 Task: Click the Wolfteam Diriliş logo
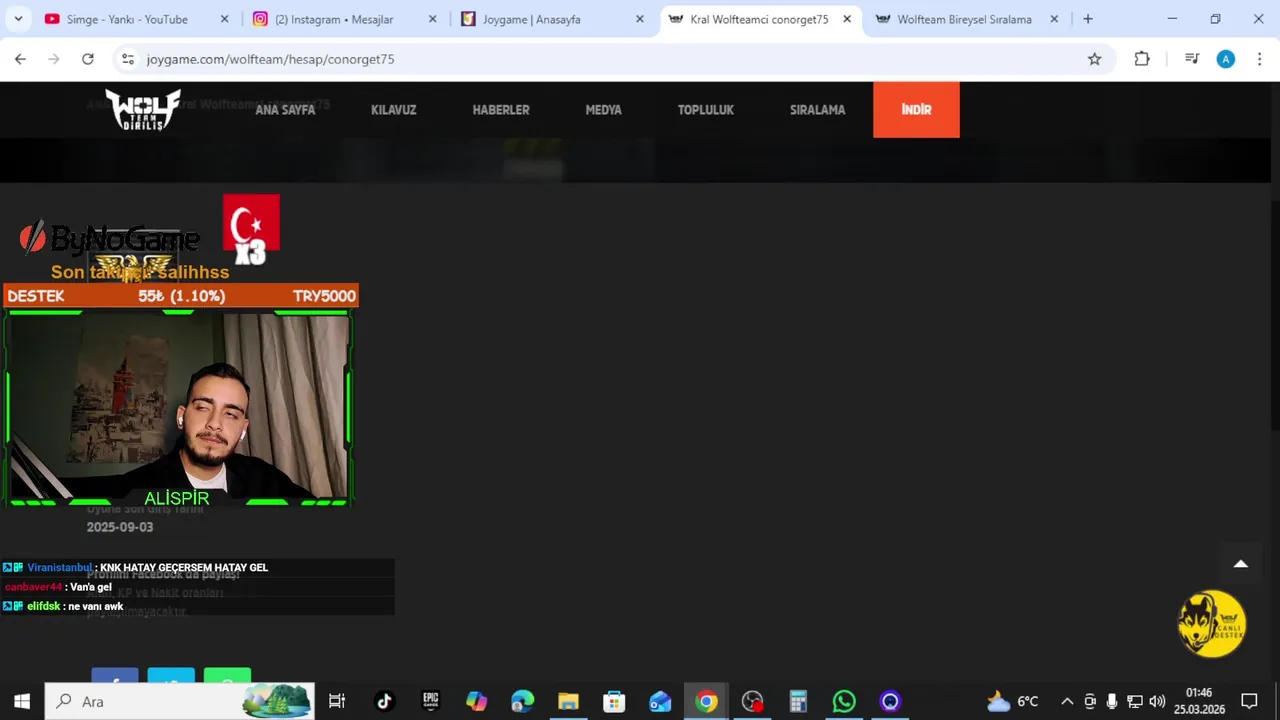(x=143, y=110)
